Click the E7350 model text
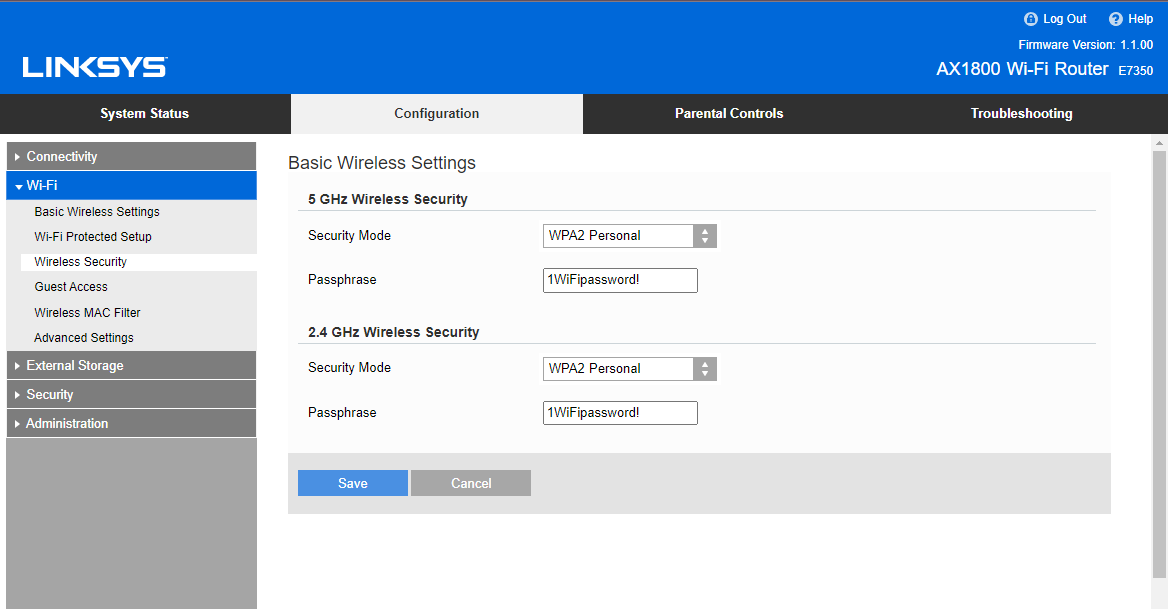 tap(1135, 71)
